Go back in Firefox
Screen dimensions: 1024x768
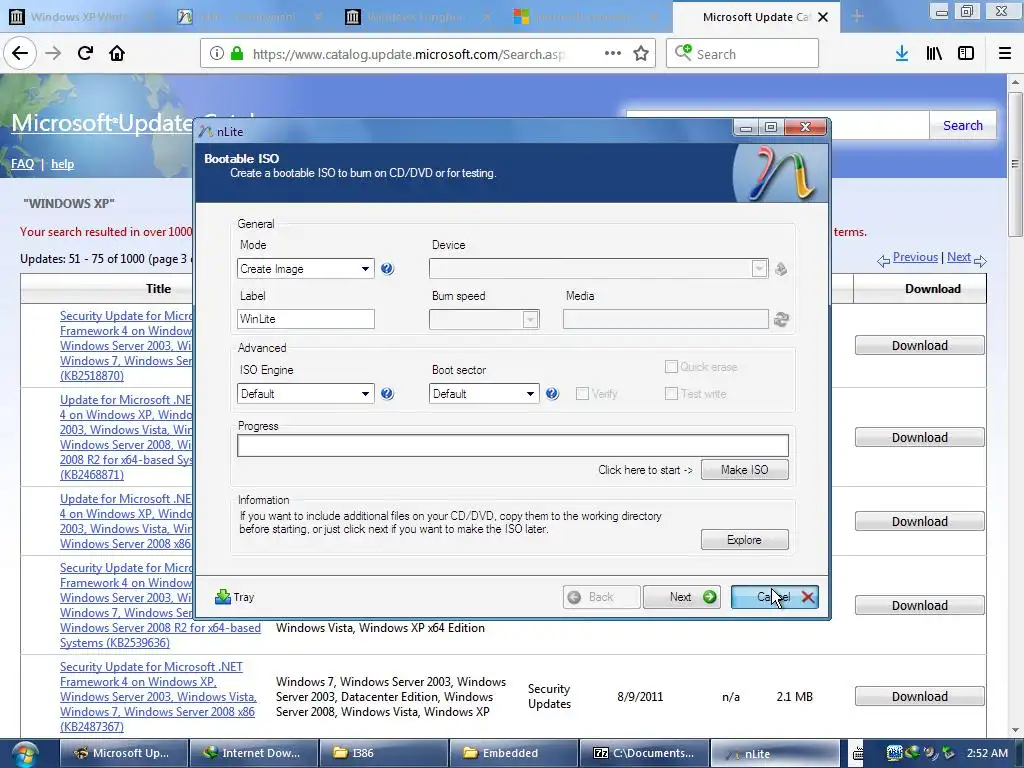point(20,53)
